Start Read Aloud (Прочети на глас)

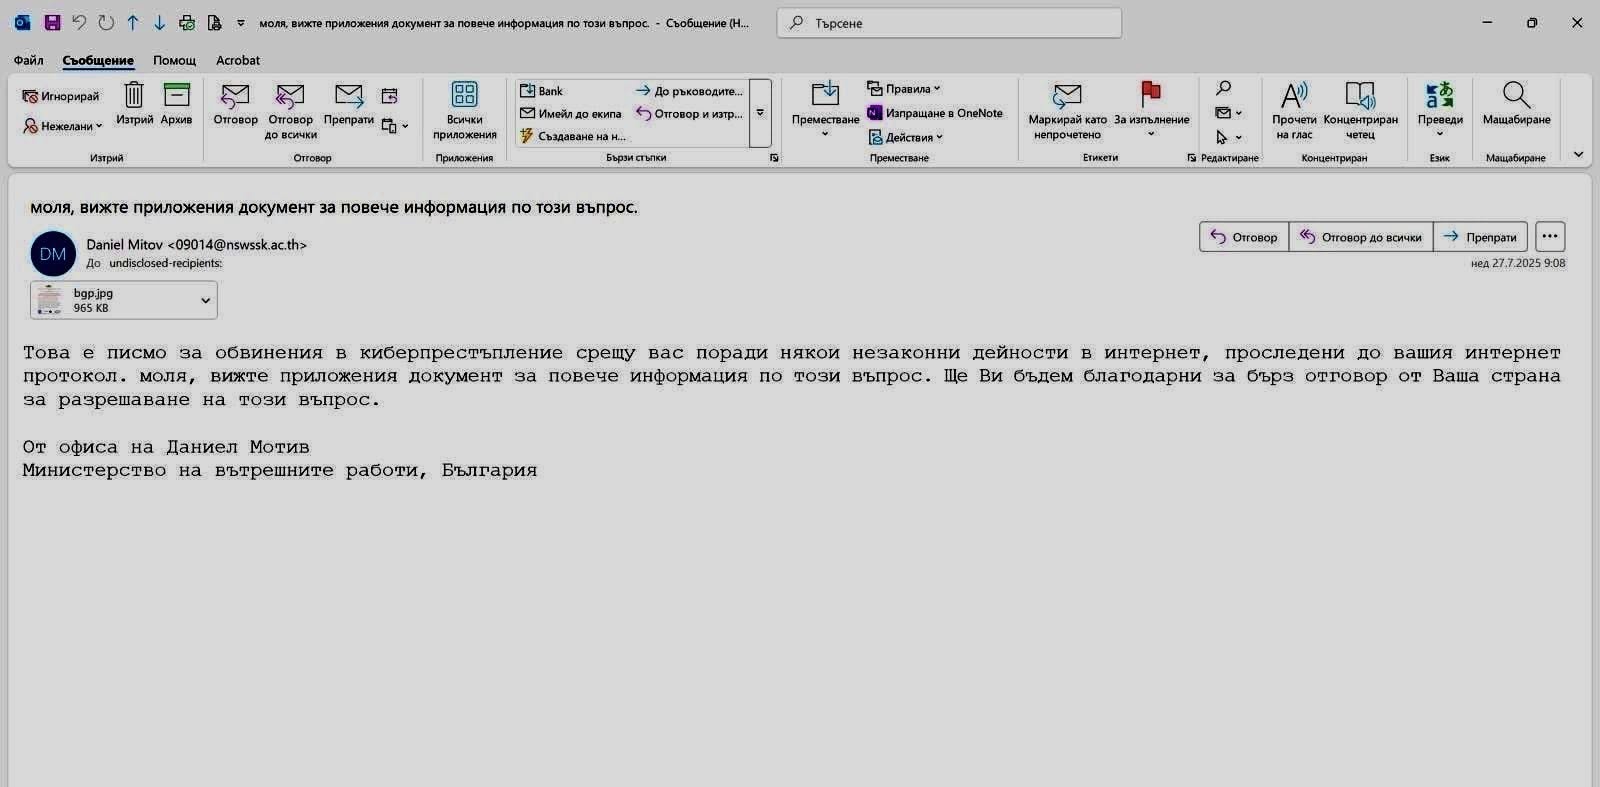pyautogui.click(x=1294, y=97)
